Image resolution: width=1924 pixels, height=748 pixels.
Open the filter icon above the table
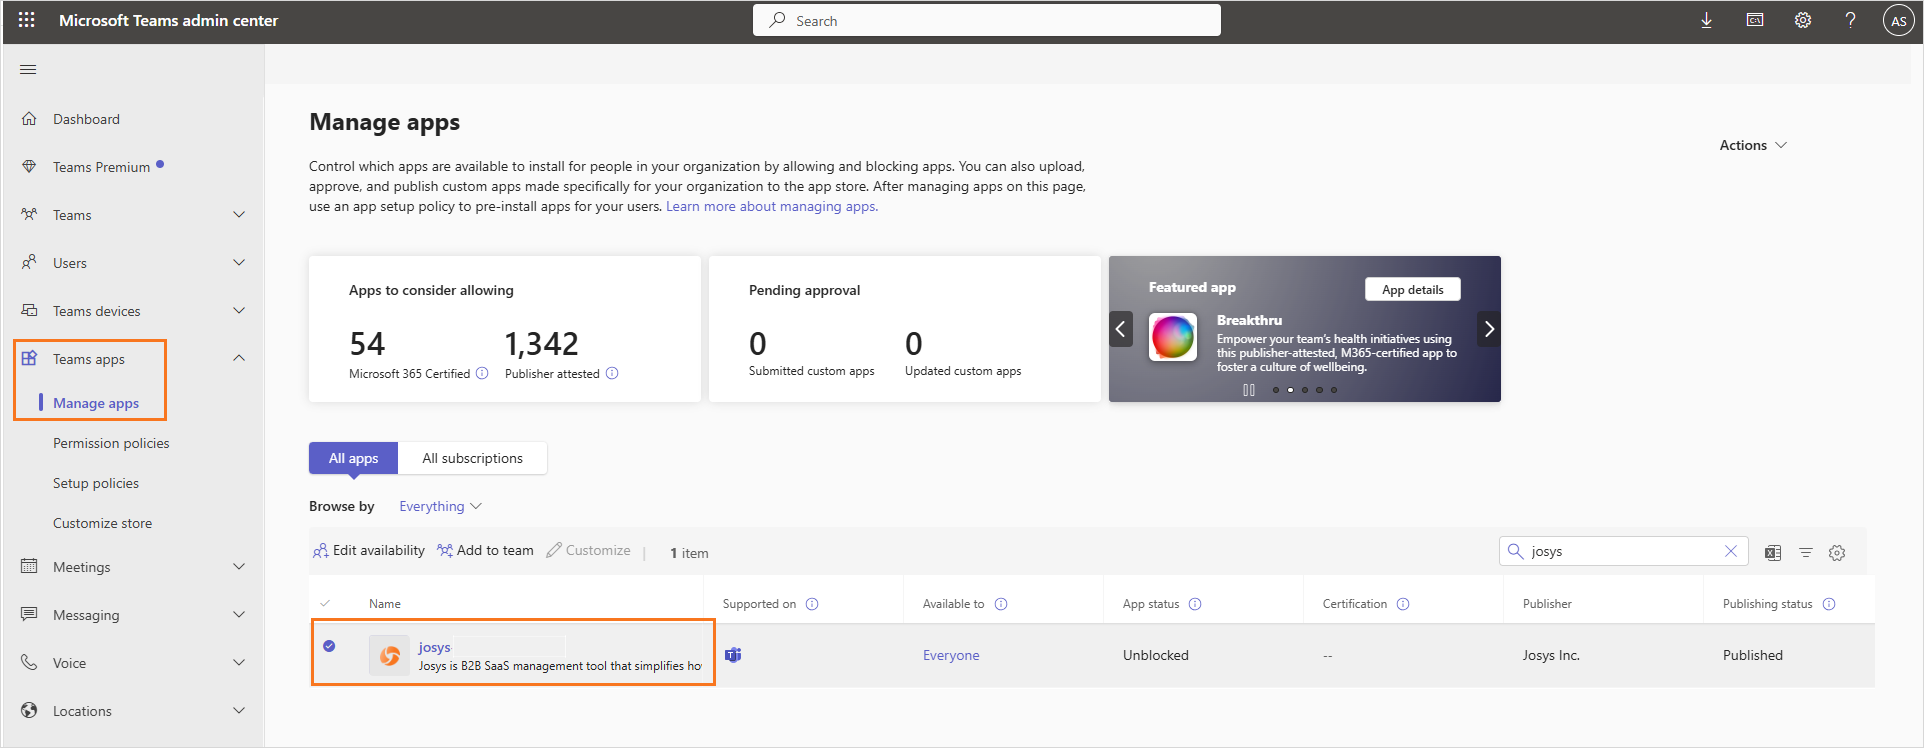pyautogui.click(x=1805, y=552)
